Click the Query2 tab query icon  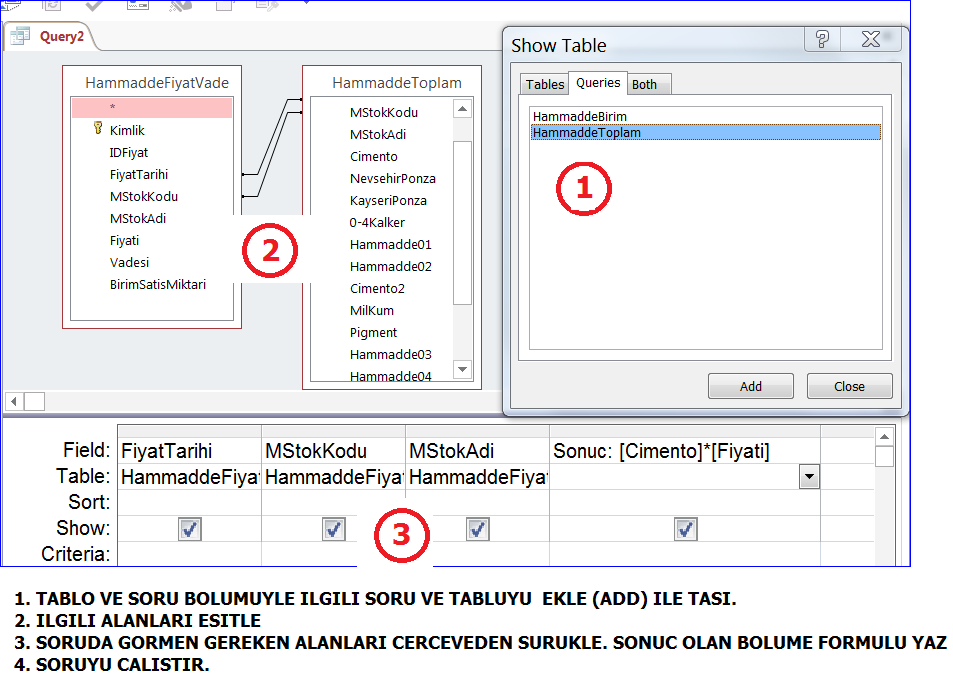(x=20, y=37)
